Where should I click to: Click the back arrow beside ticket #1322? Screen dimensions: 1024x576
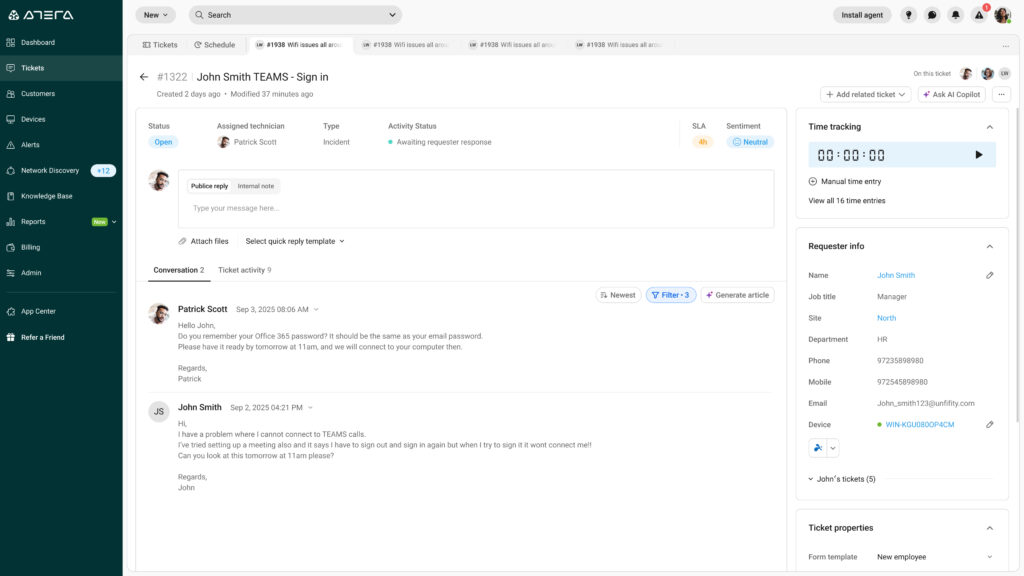(144, 77)
